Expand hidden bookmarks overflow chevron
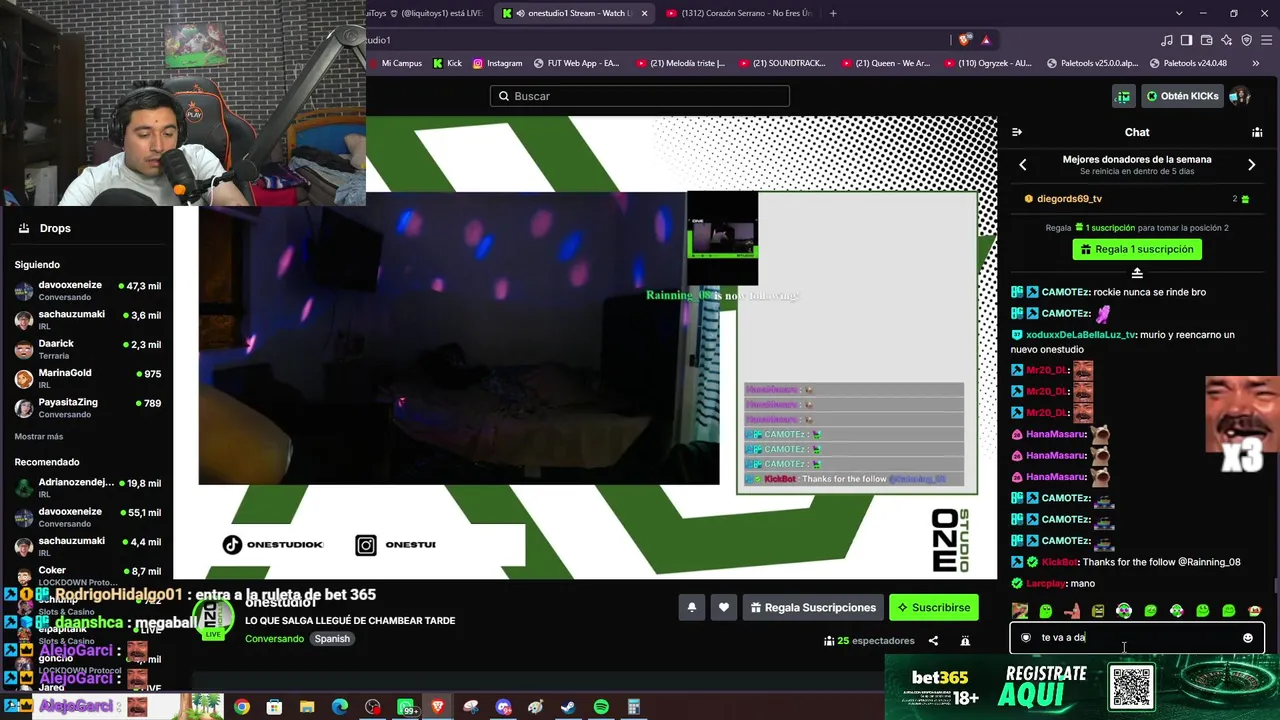Viewport: 1280px width, 720px height. tap(1256, 63)
